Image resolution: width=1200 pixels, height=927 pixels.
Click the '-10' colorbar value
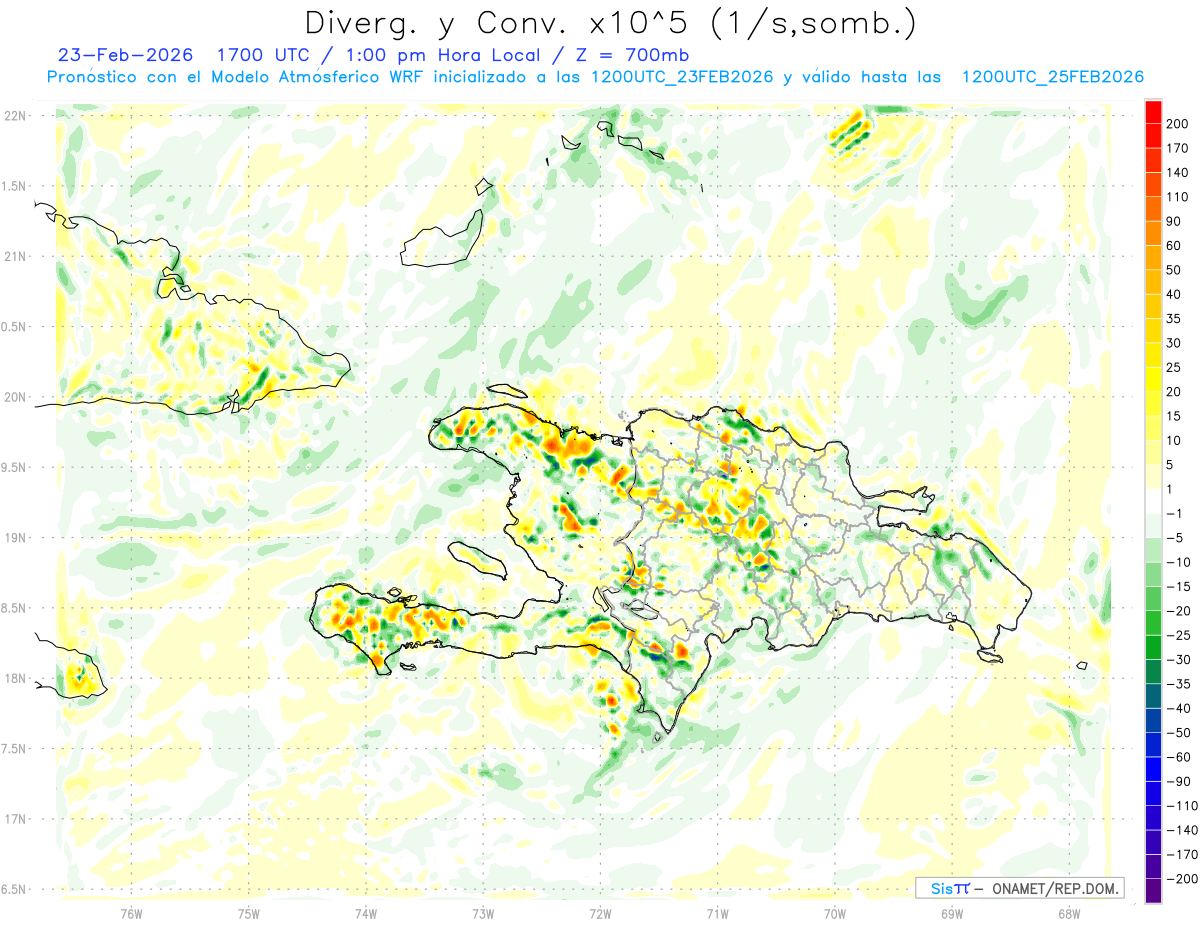(x=1178, y=562)
